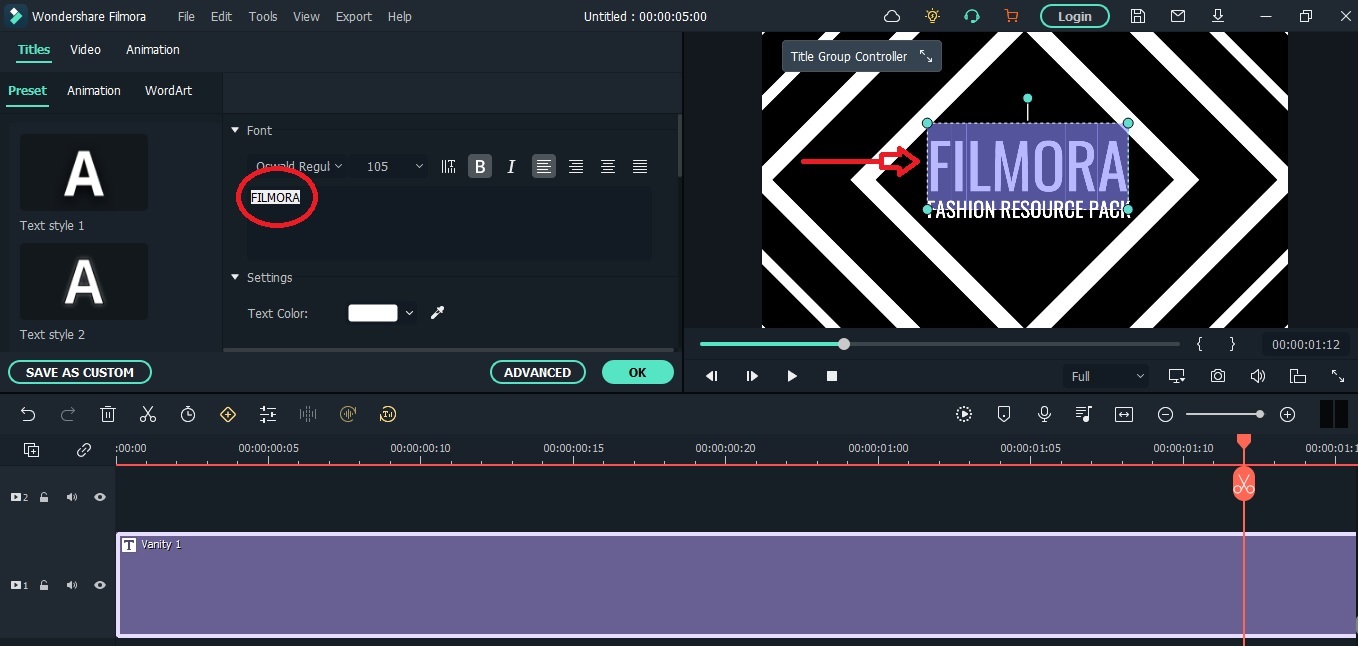Open the orange audio stretch icon

(348, 414)
